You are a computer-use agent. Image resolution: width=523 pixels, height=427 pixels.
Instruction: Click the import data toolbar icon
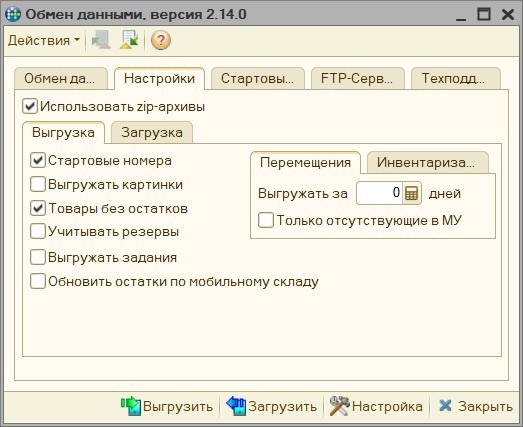coord(129,40)
